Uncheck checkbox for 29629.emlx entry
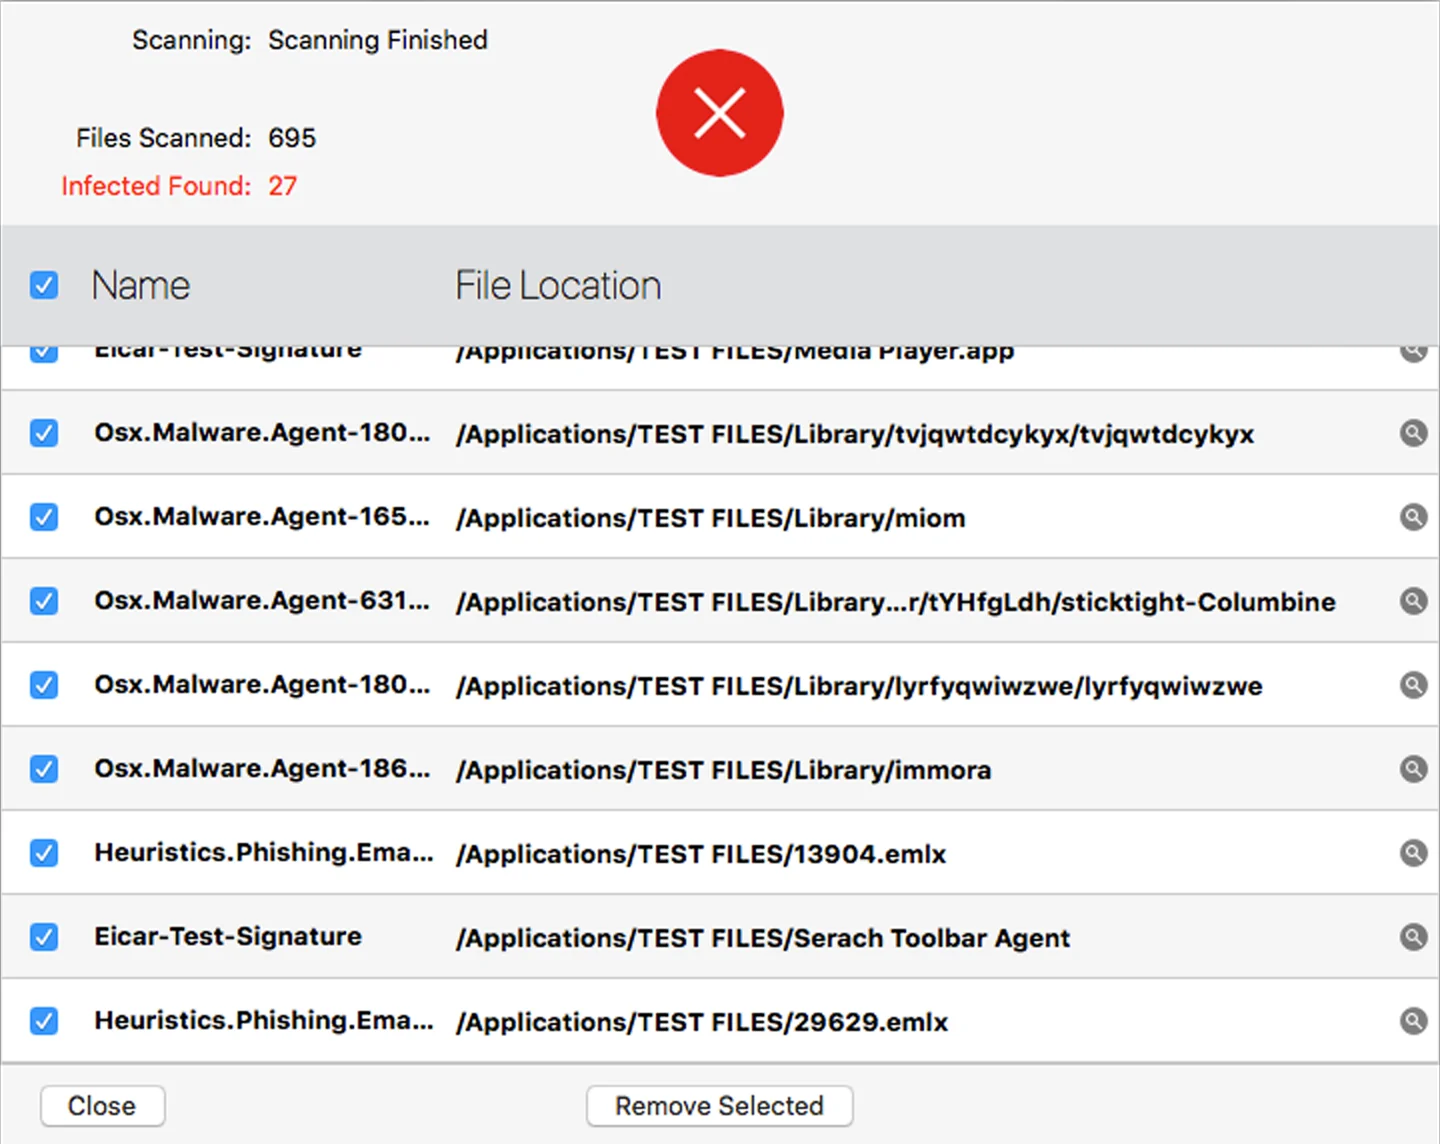Screen dimensions: 1440x1144 point(44,1021)
